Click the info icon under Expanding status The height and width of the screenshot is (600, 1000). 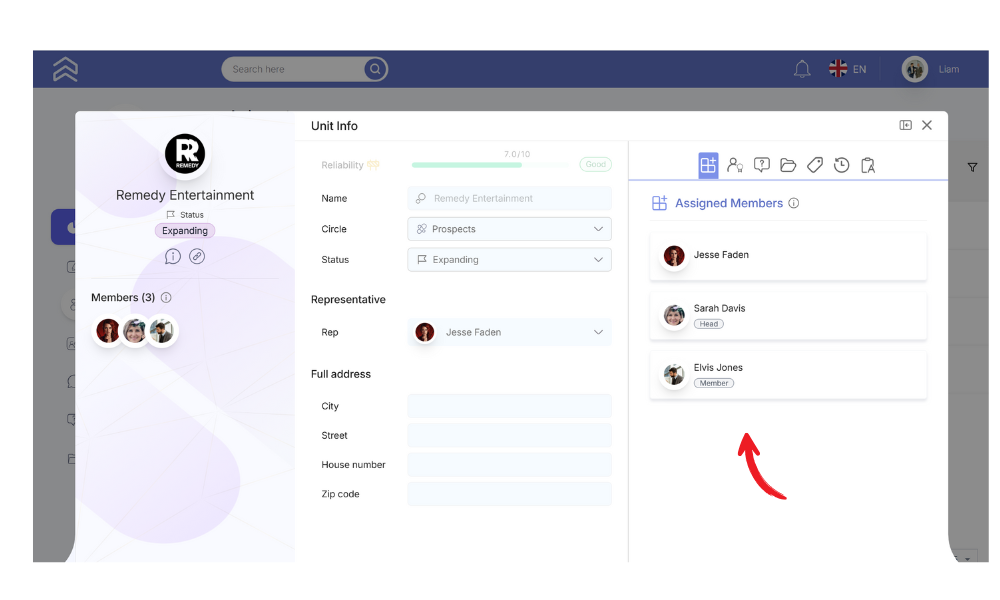(x=173, y=256)
